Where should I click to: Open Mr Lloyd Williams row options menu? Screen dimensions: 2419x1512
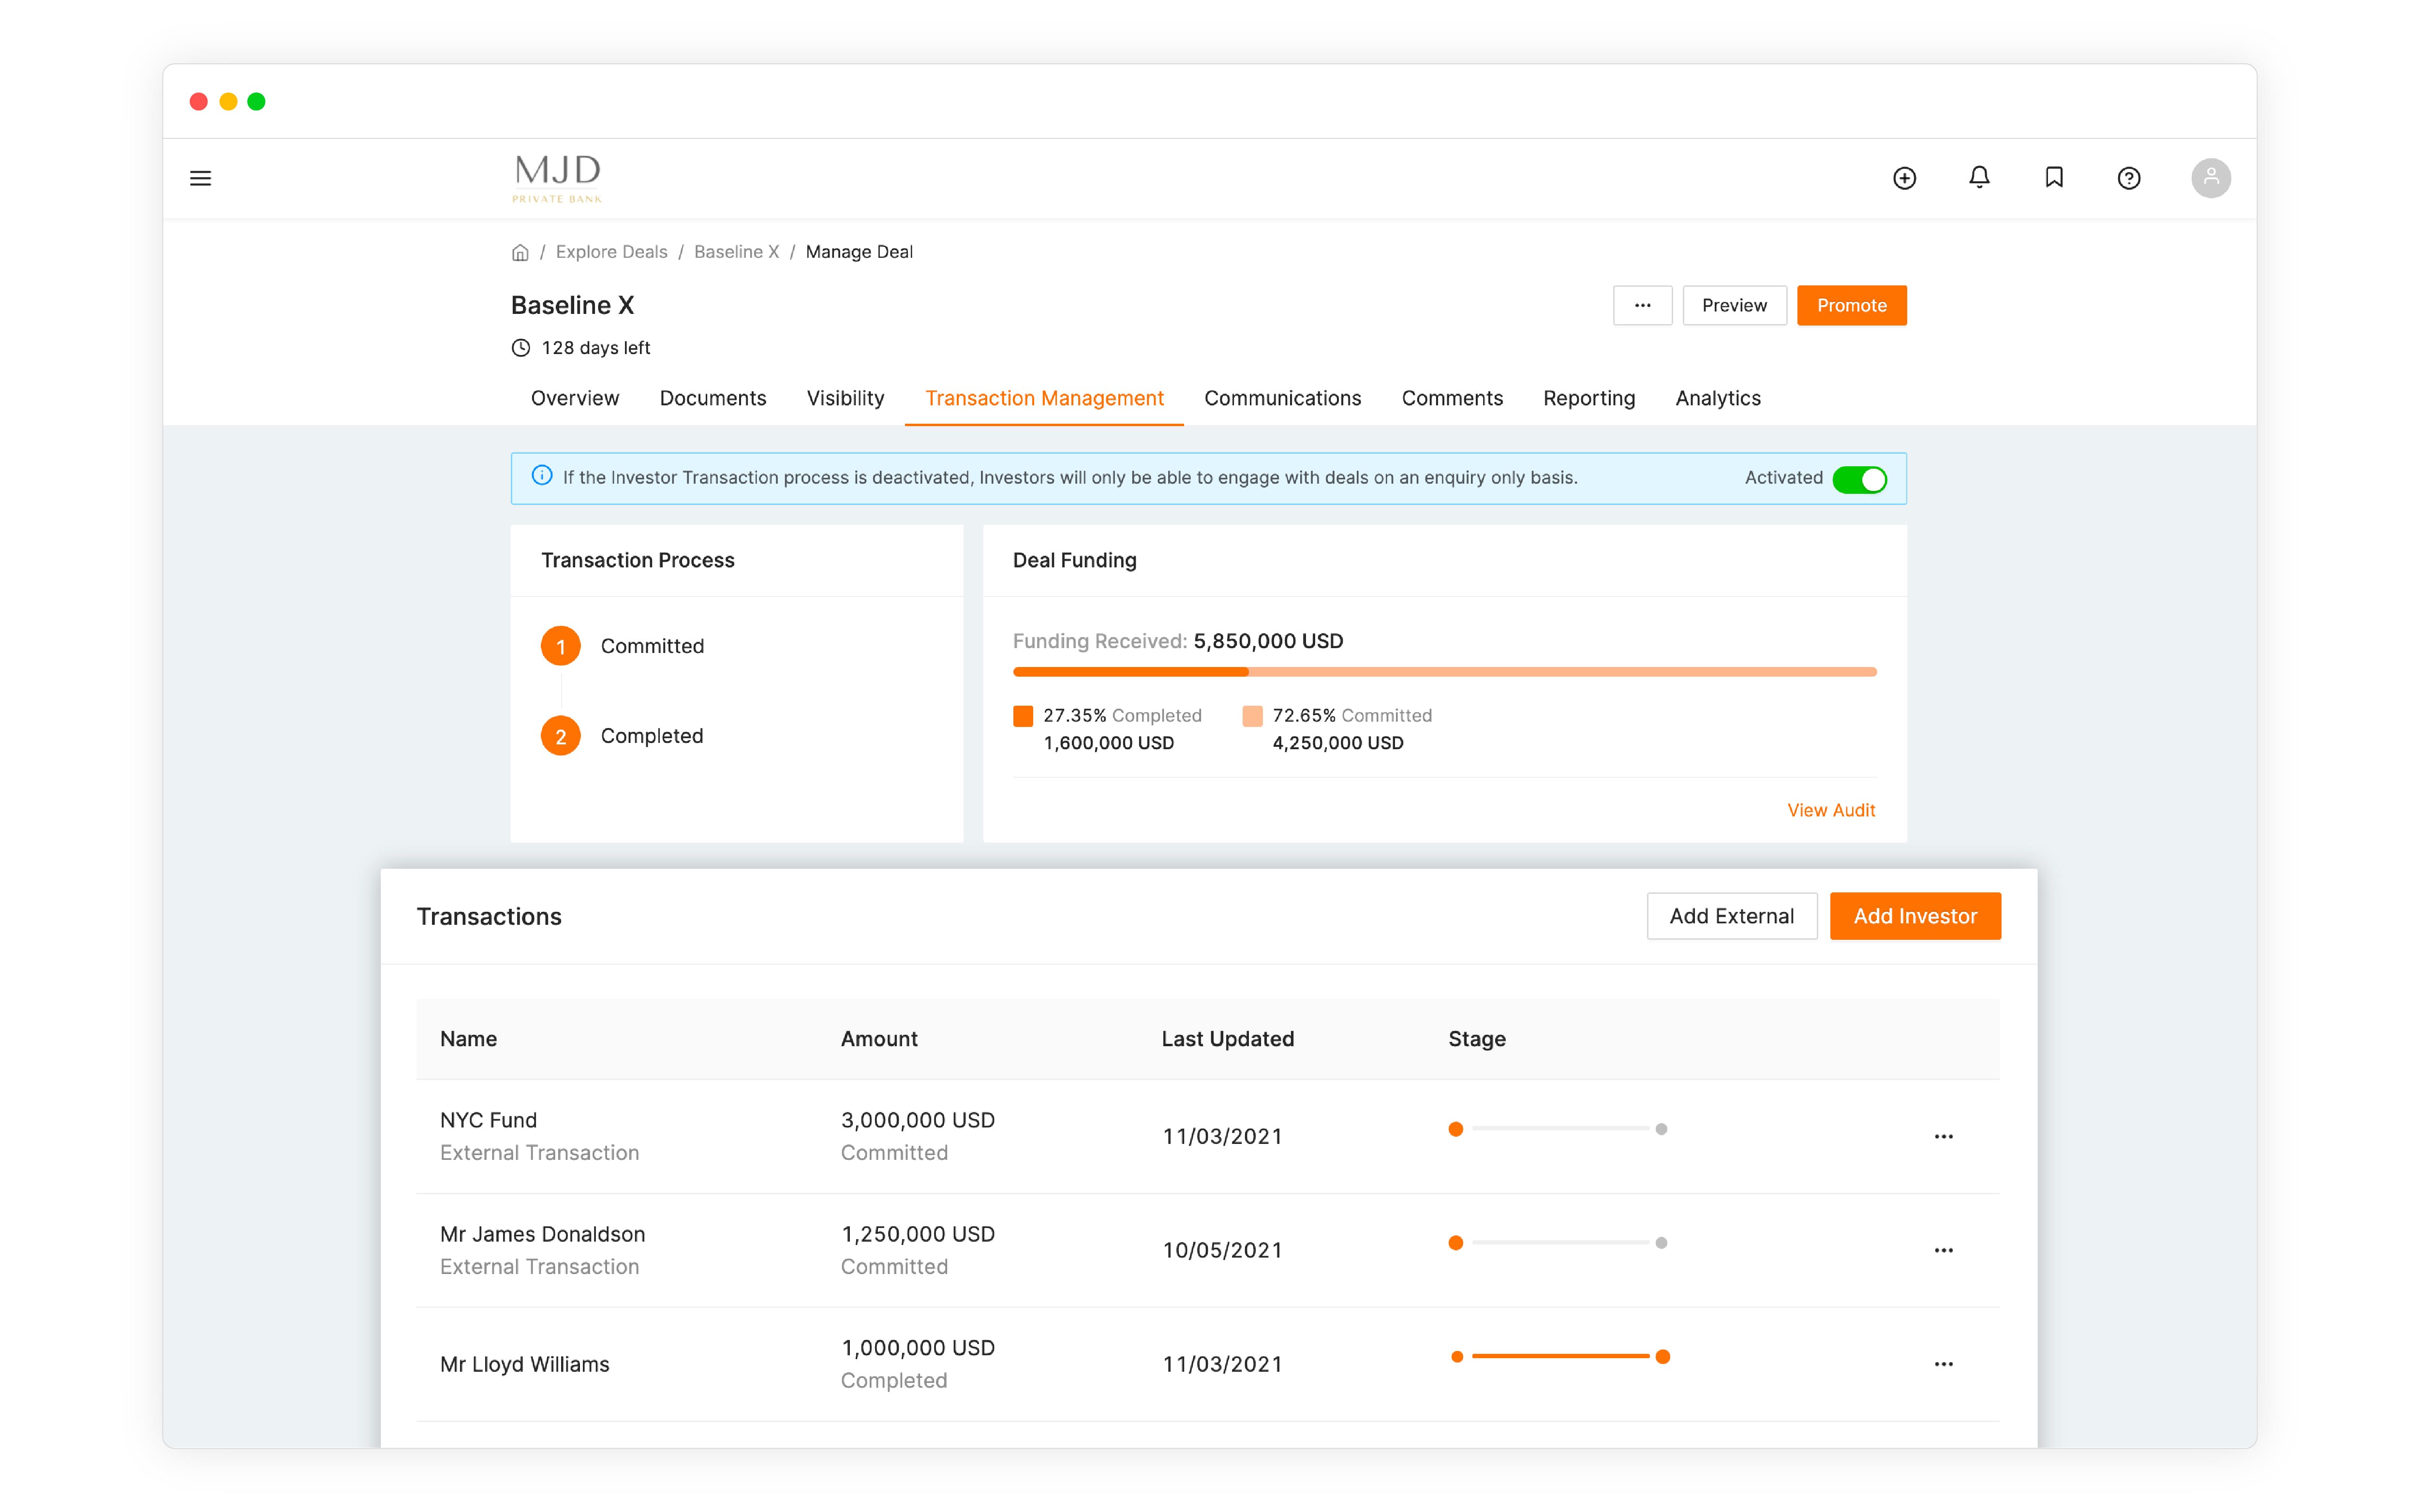pos(1943,1364)
